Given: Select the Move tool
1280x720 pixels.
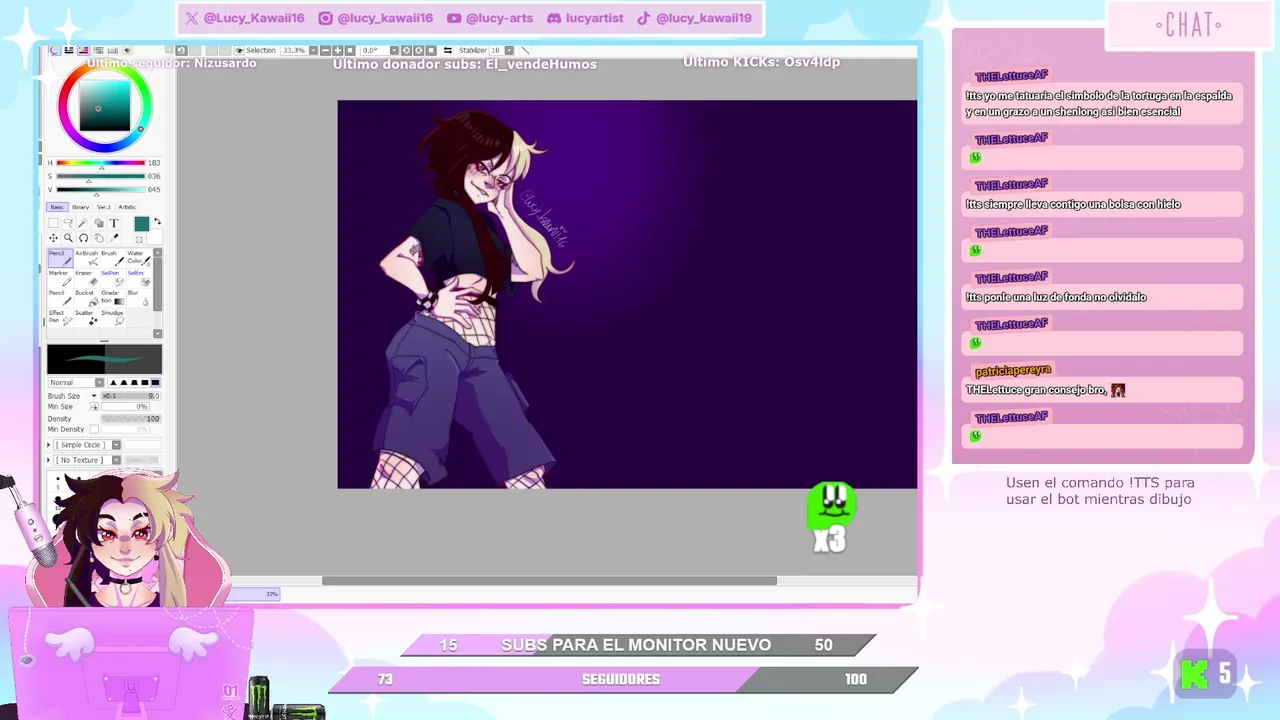Looking at the screenshot, I should coord(53,238).
